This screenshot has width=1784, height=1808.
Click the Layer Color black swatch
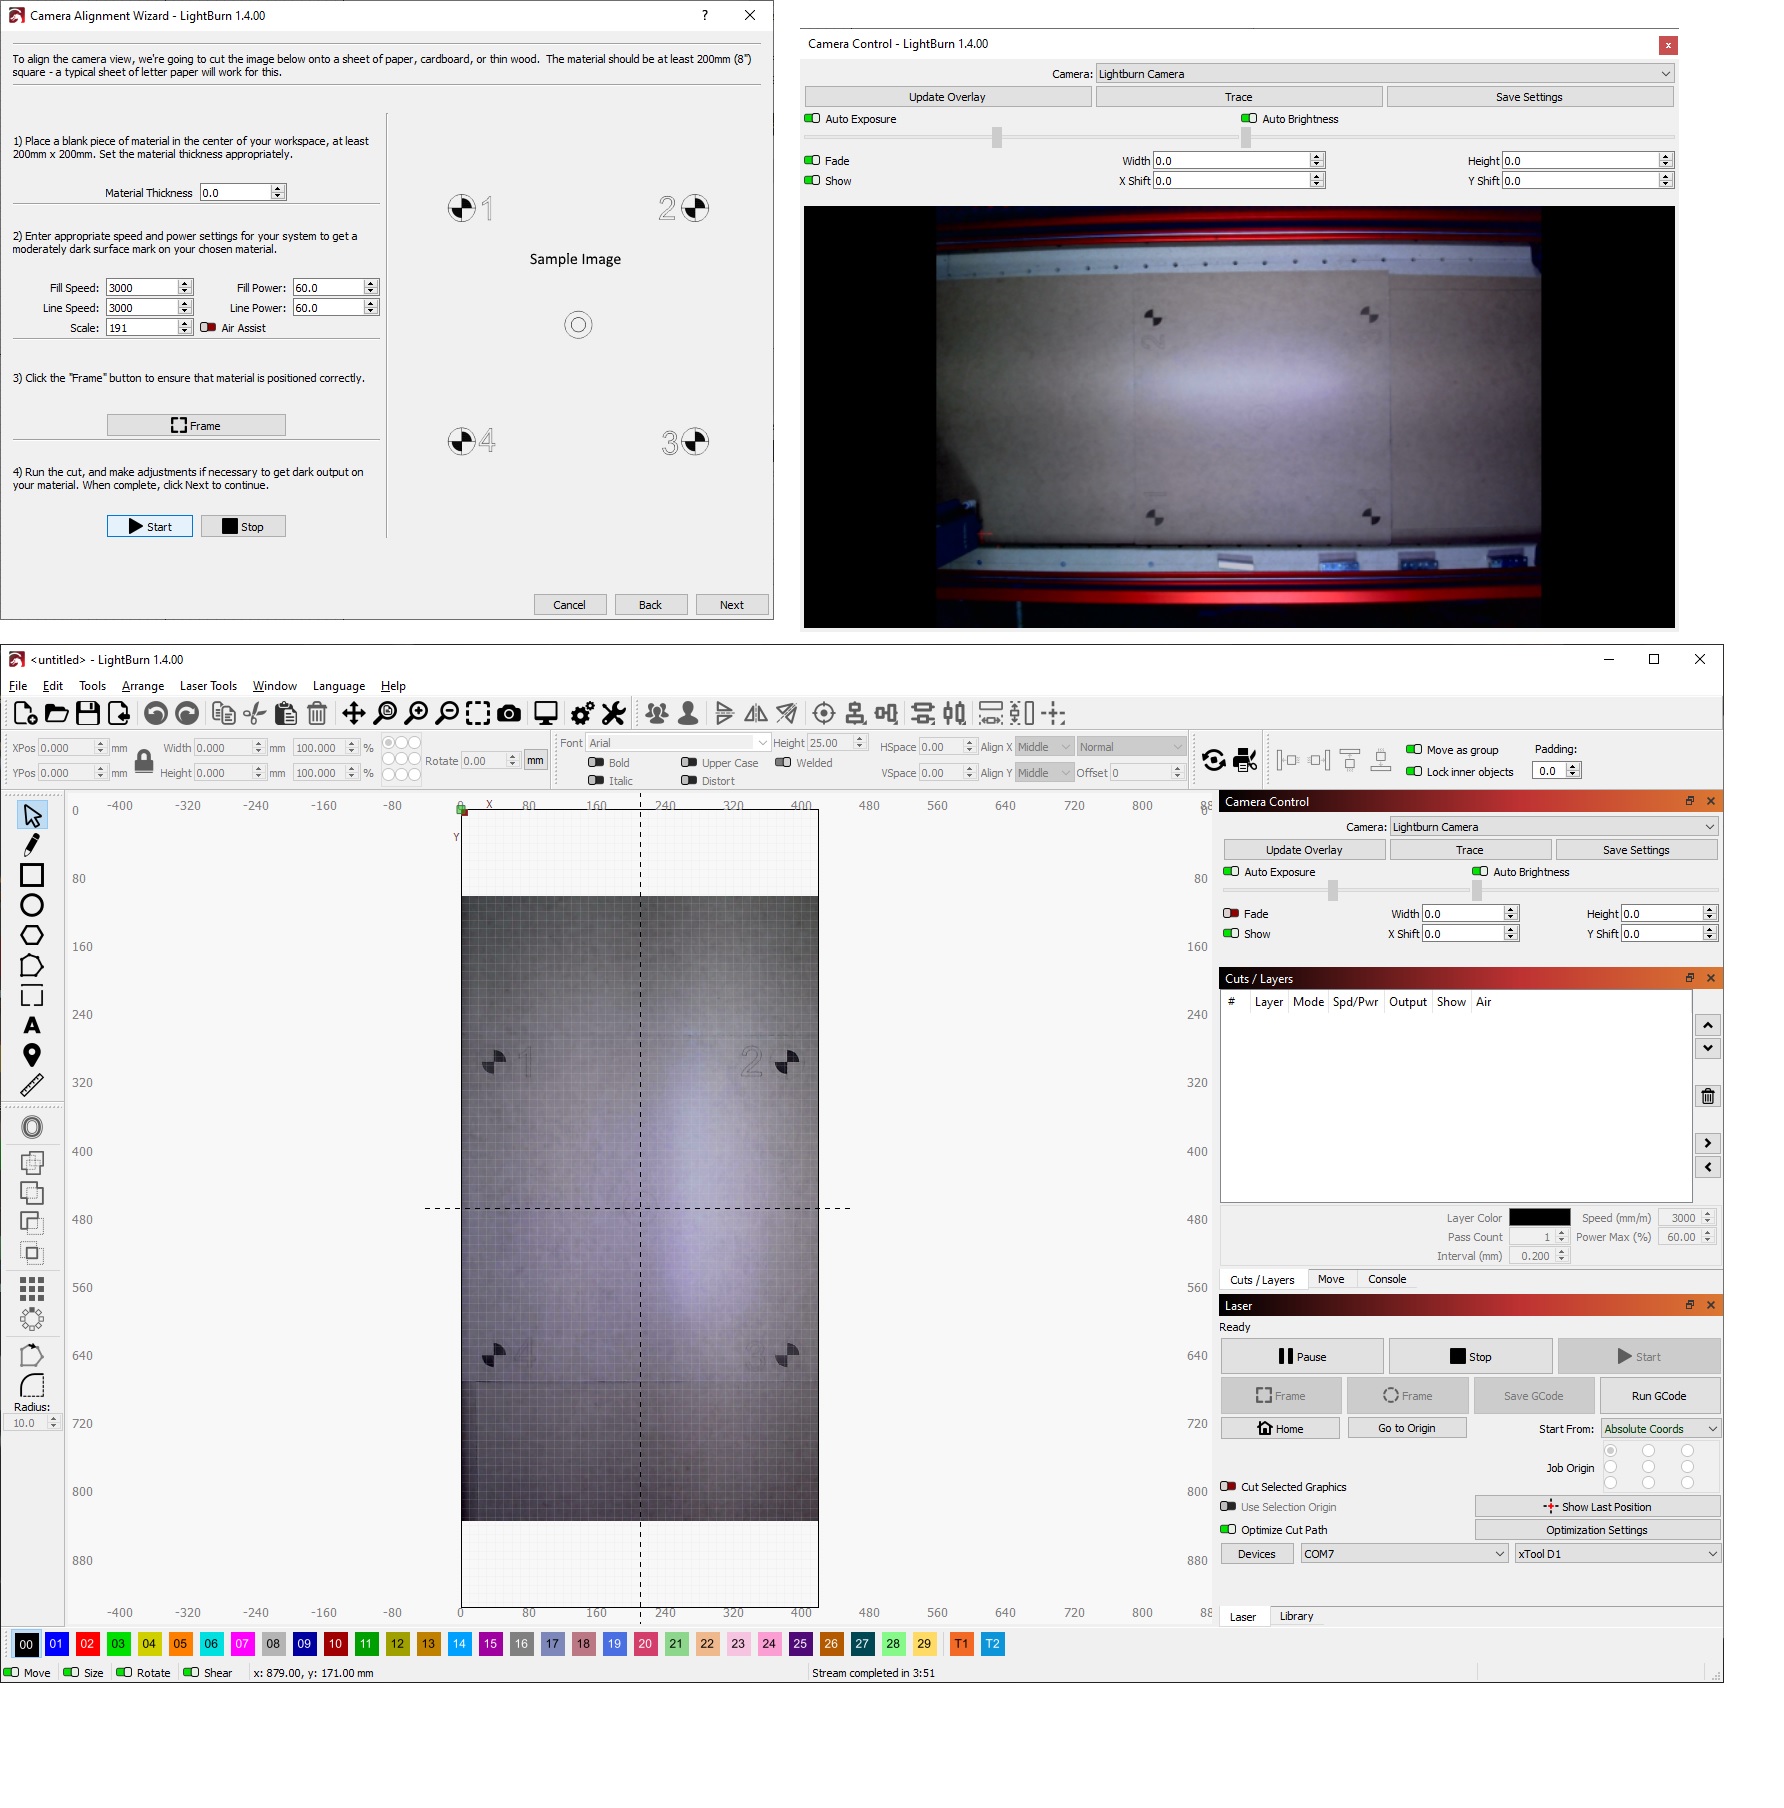pos(1540,1218)
